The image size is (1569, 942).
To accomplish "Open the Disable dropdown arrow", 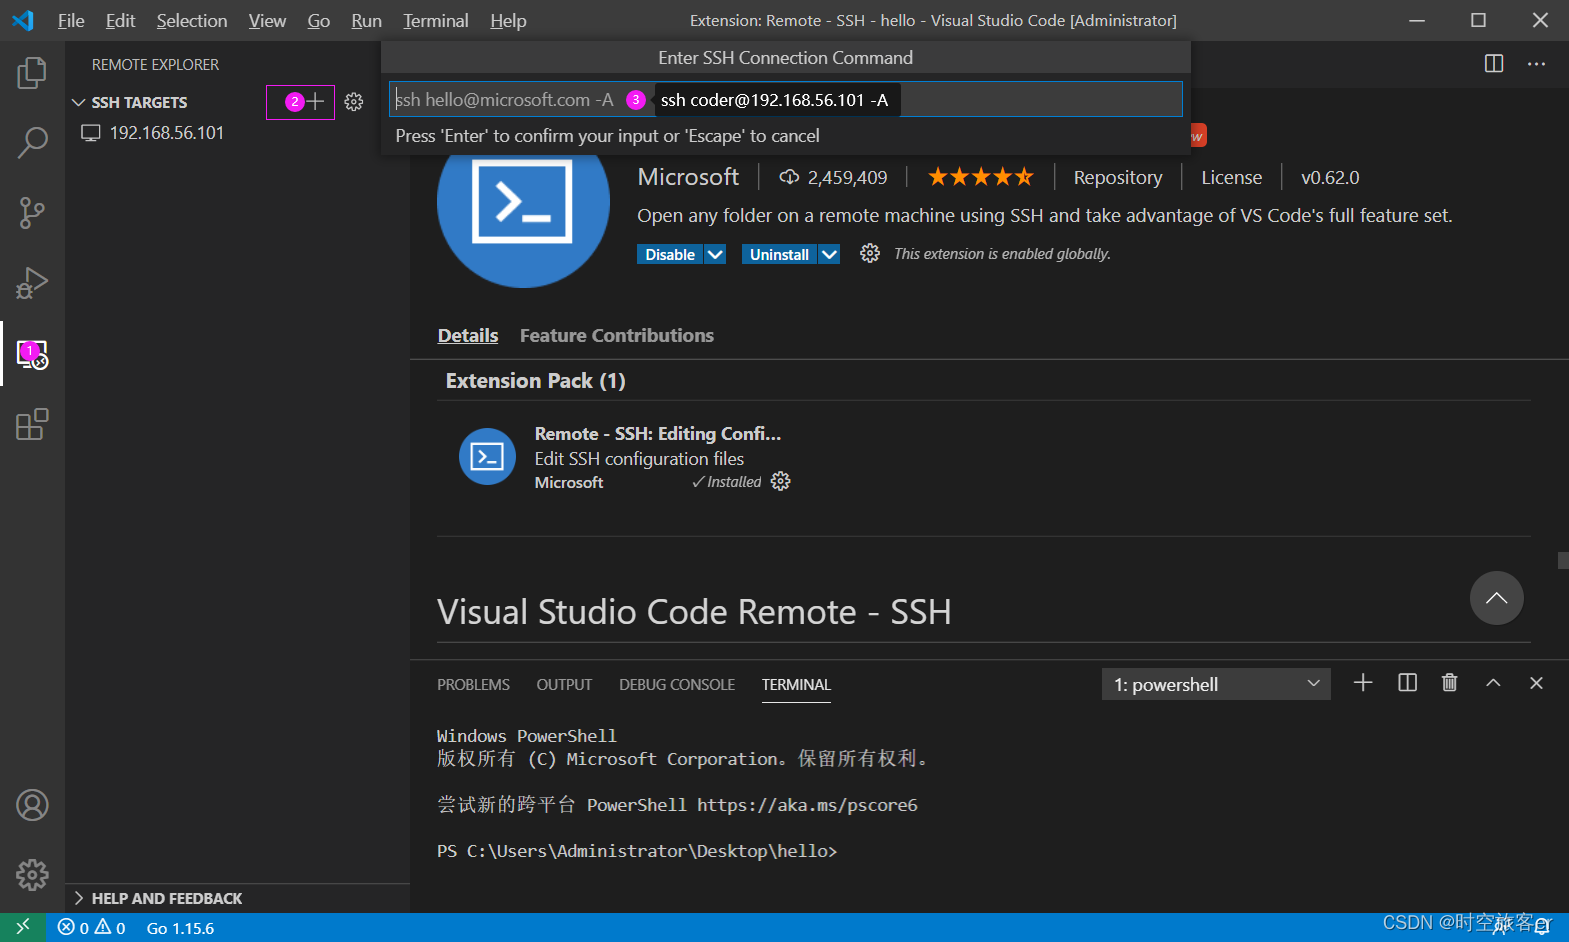I will (x=715, y=255).
